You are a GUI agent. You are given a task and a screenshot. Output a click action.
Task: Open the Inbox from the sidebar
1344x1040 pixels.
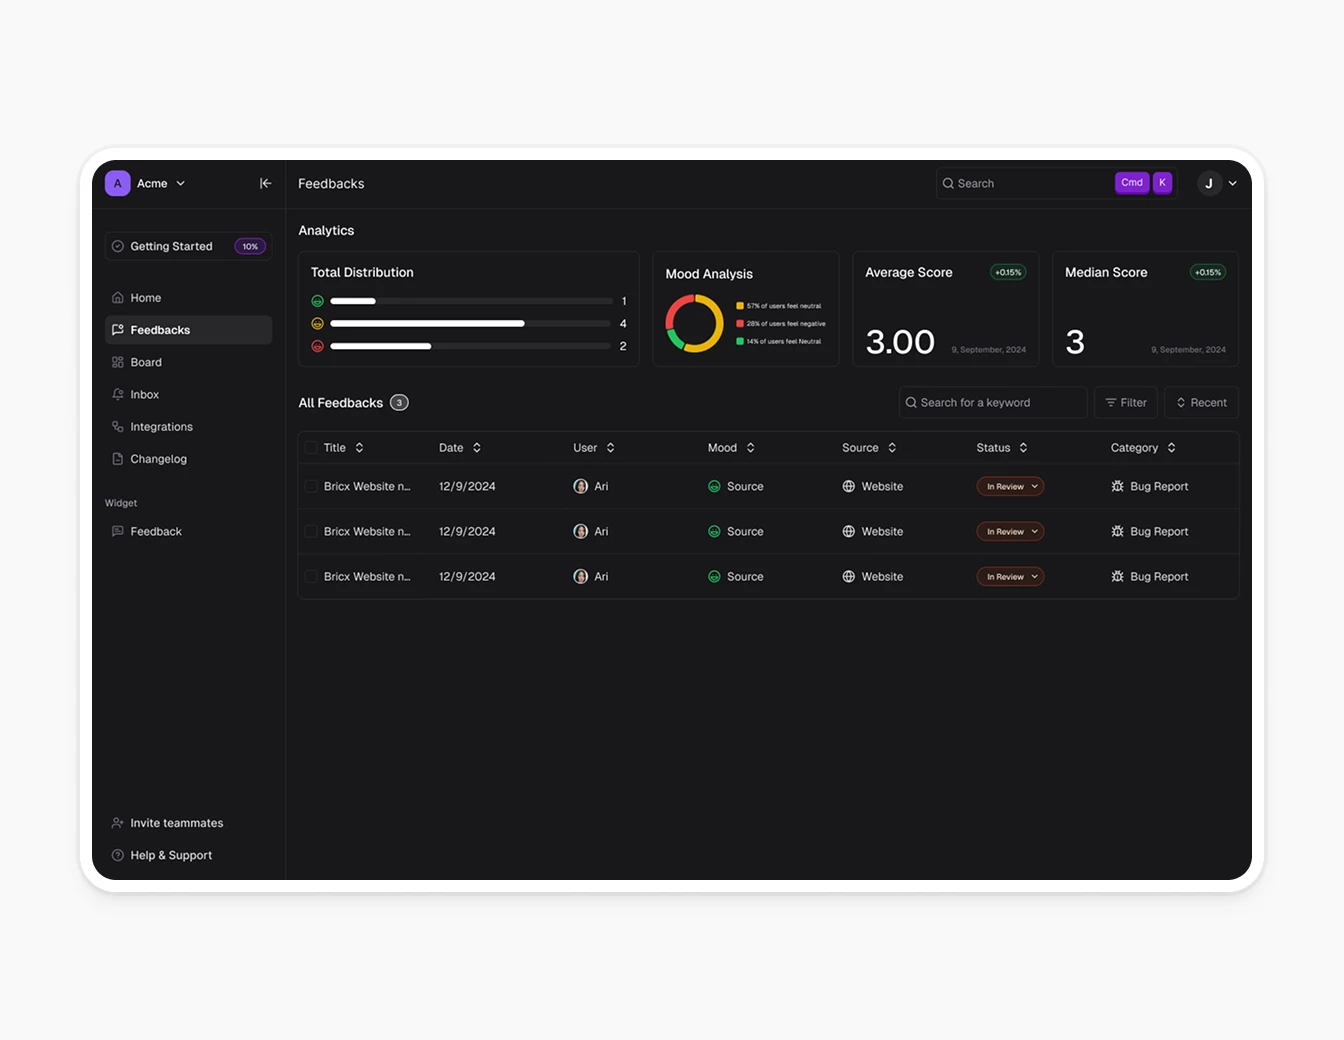[144, 394]
